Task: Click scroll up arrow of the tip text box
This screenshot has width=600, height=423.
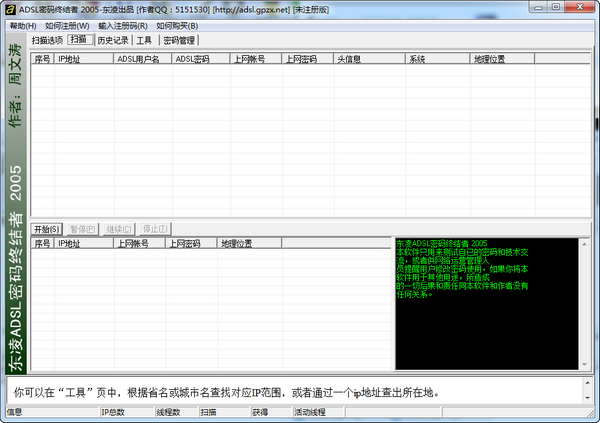Action: tap(588, 382)
